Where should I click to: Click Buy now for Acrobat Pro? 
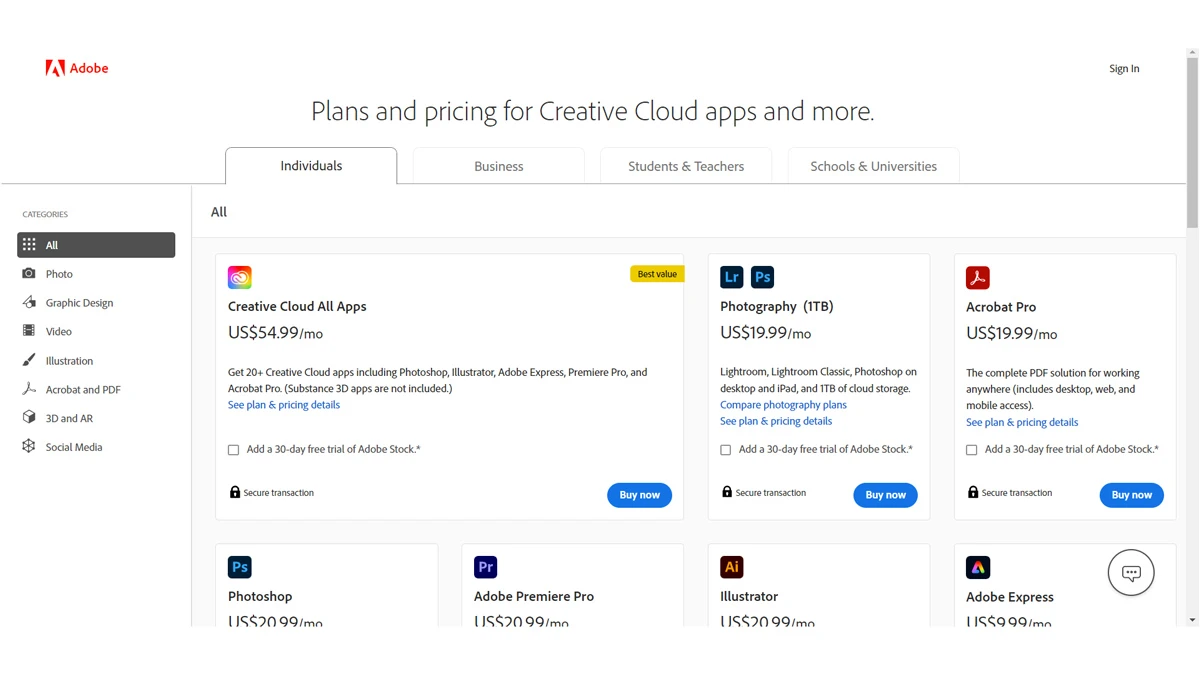pos(1131,495)
